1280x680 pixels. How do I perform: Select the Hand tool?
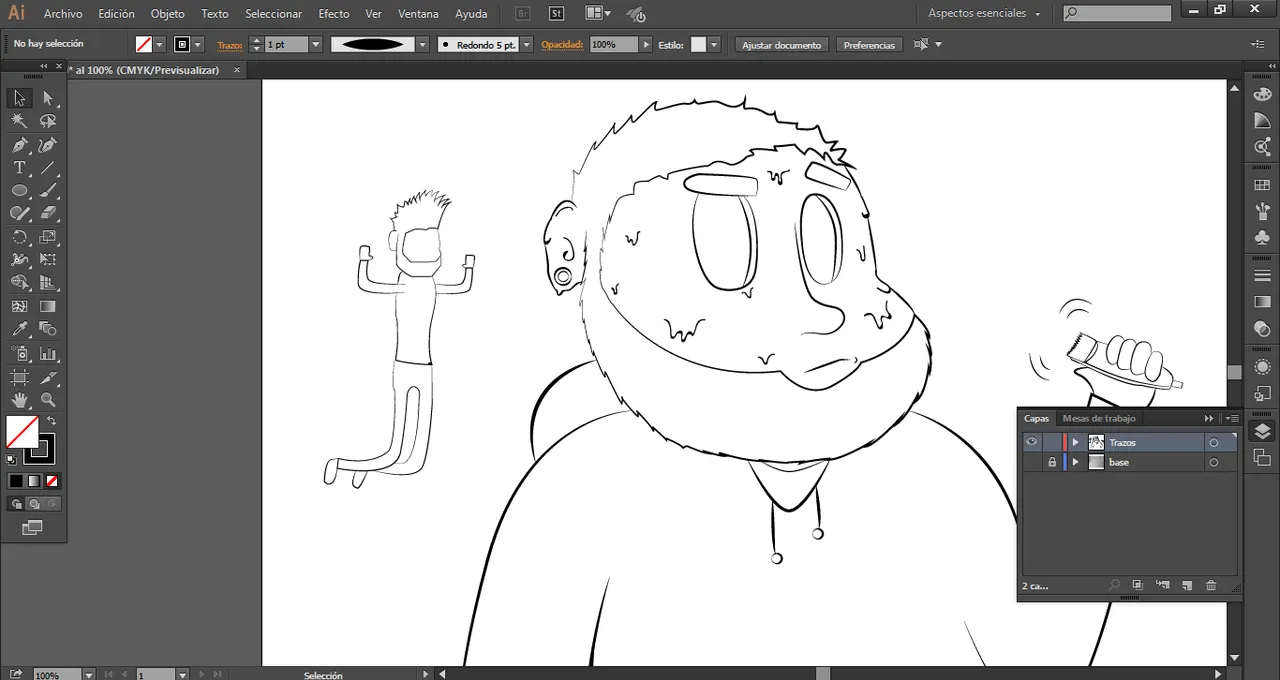click(19, 400)
